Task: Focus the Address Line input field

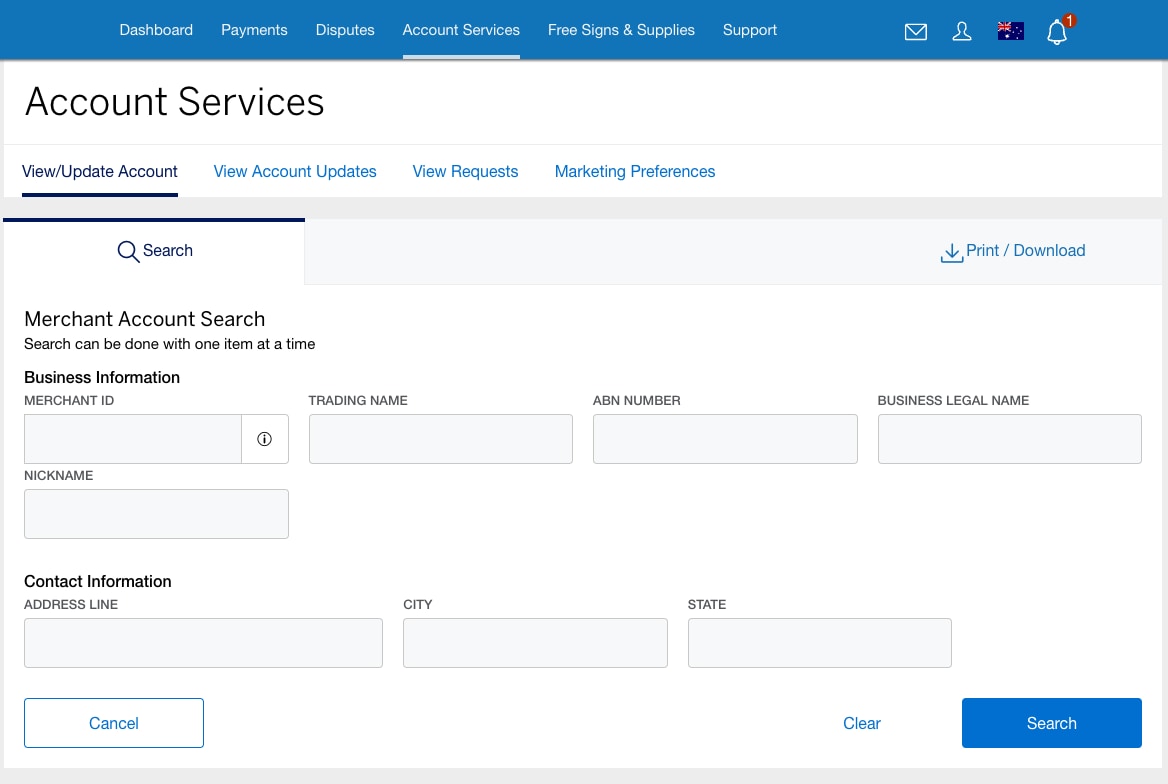Action: point(203,643)
